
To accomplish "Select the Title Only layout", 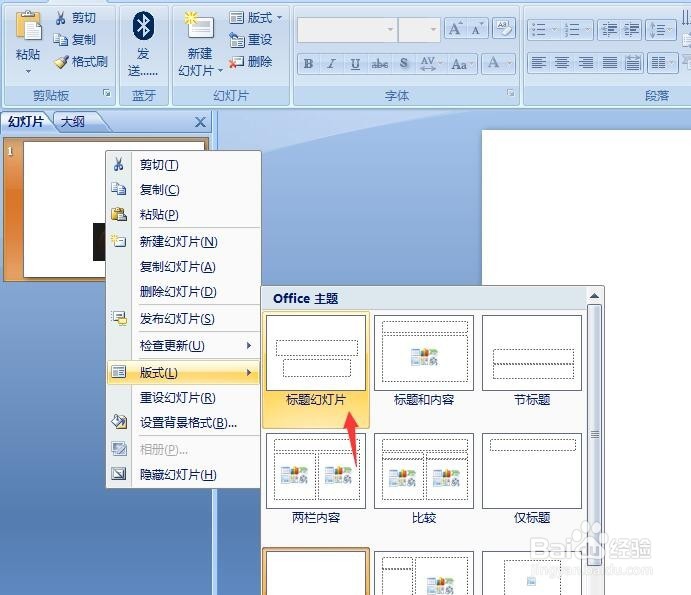I will point(532,479).
